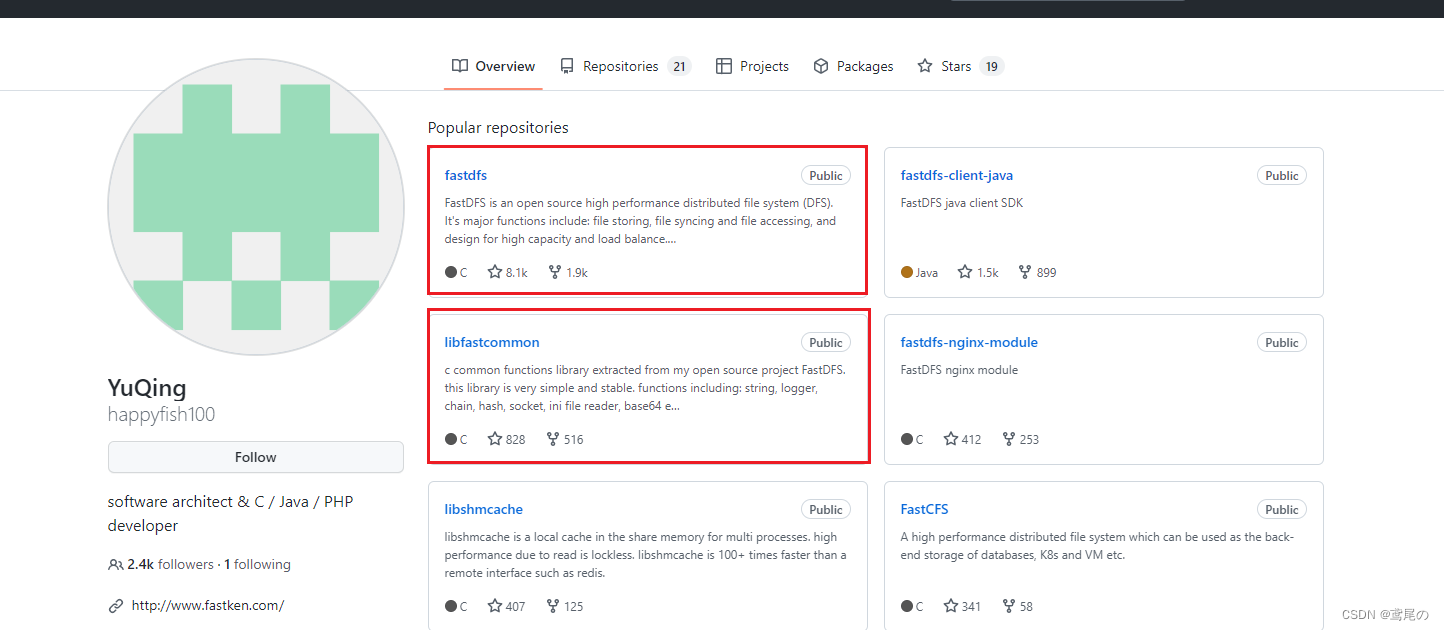
Task: Click the Overview book icon
Action: click(x=460, y=66)
